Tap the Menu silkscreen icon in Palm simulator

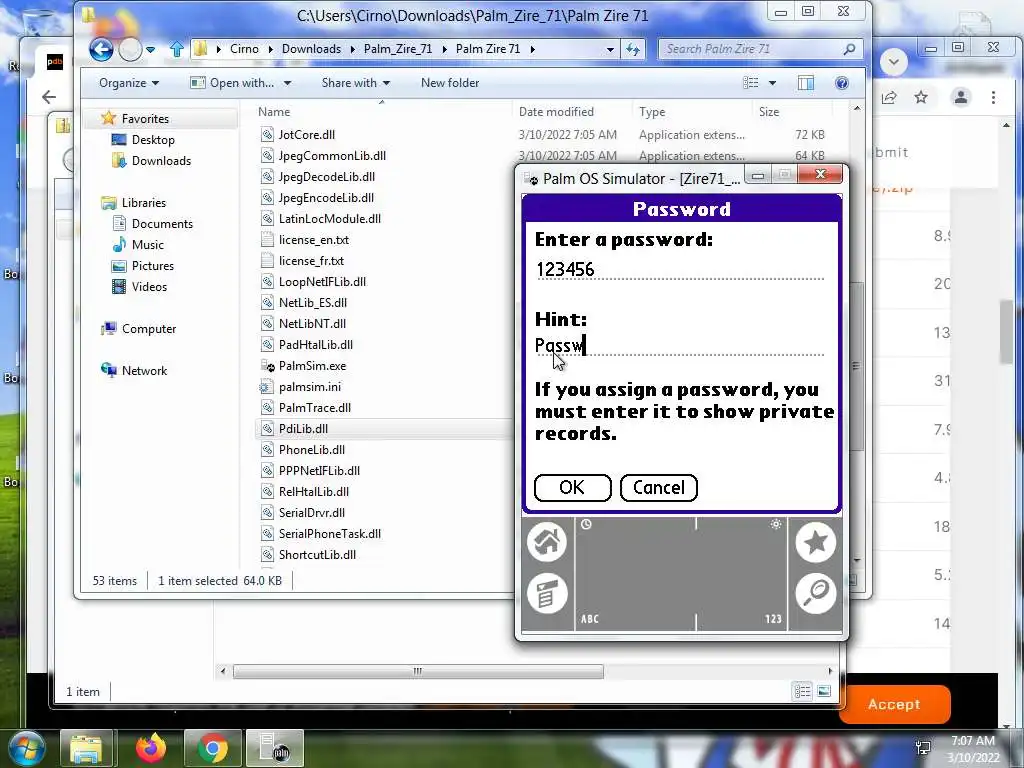pyautogui.click(x=547, y=593)
